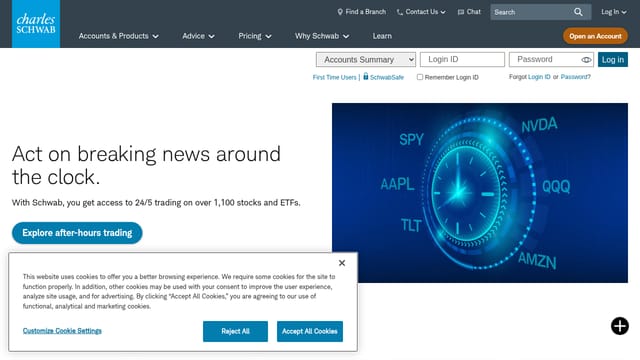This screenshot has width=640, height=360.
Task: Expand the Log In menu in header
Action: pyautogui.click(x=613, y=12)
